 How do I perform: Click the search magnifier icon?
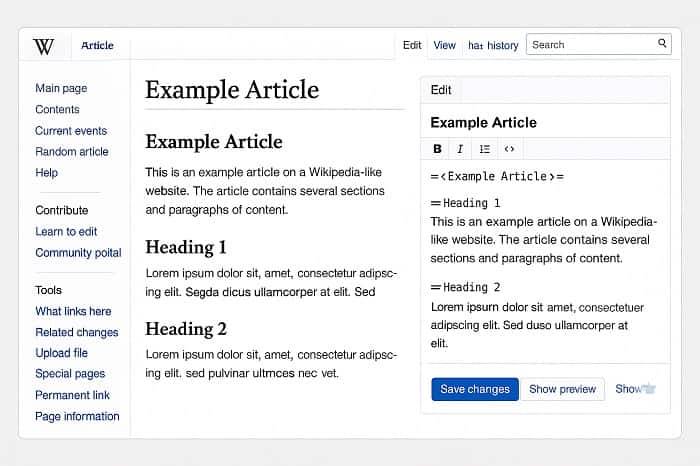(x=662, y=44)
